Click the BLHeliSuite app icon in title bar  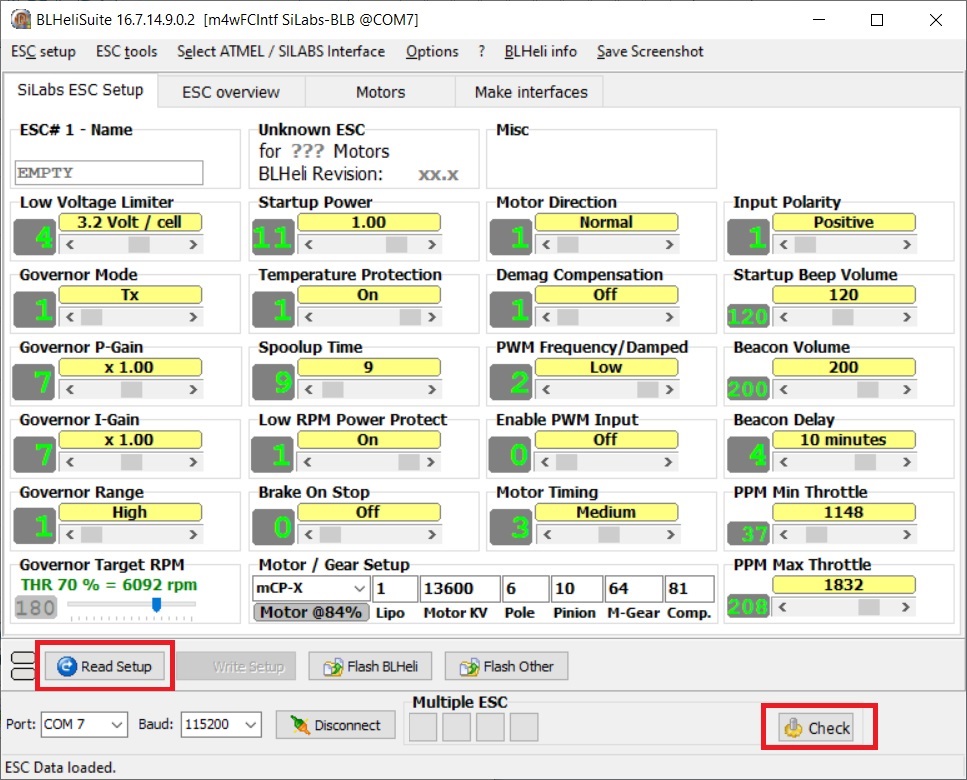(x=20, y=20)
